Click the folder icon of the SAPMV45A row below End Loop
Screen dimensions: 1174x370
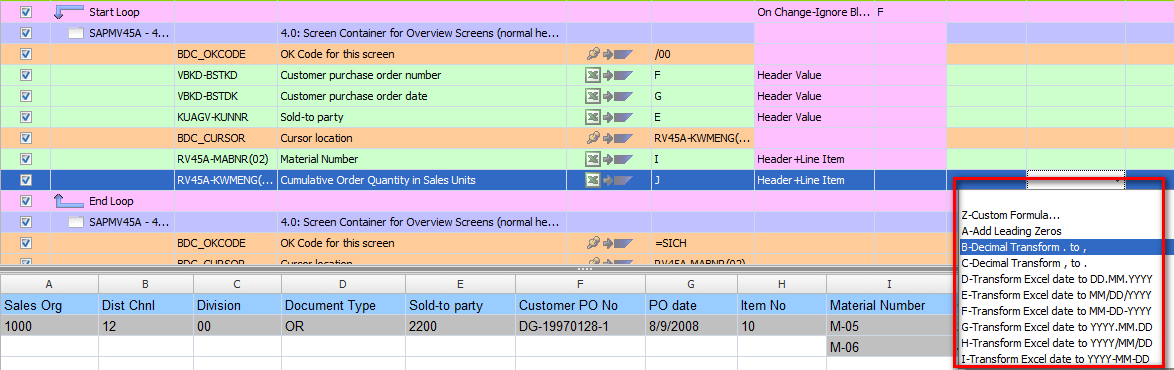[76, 222]
